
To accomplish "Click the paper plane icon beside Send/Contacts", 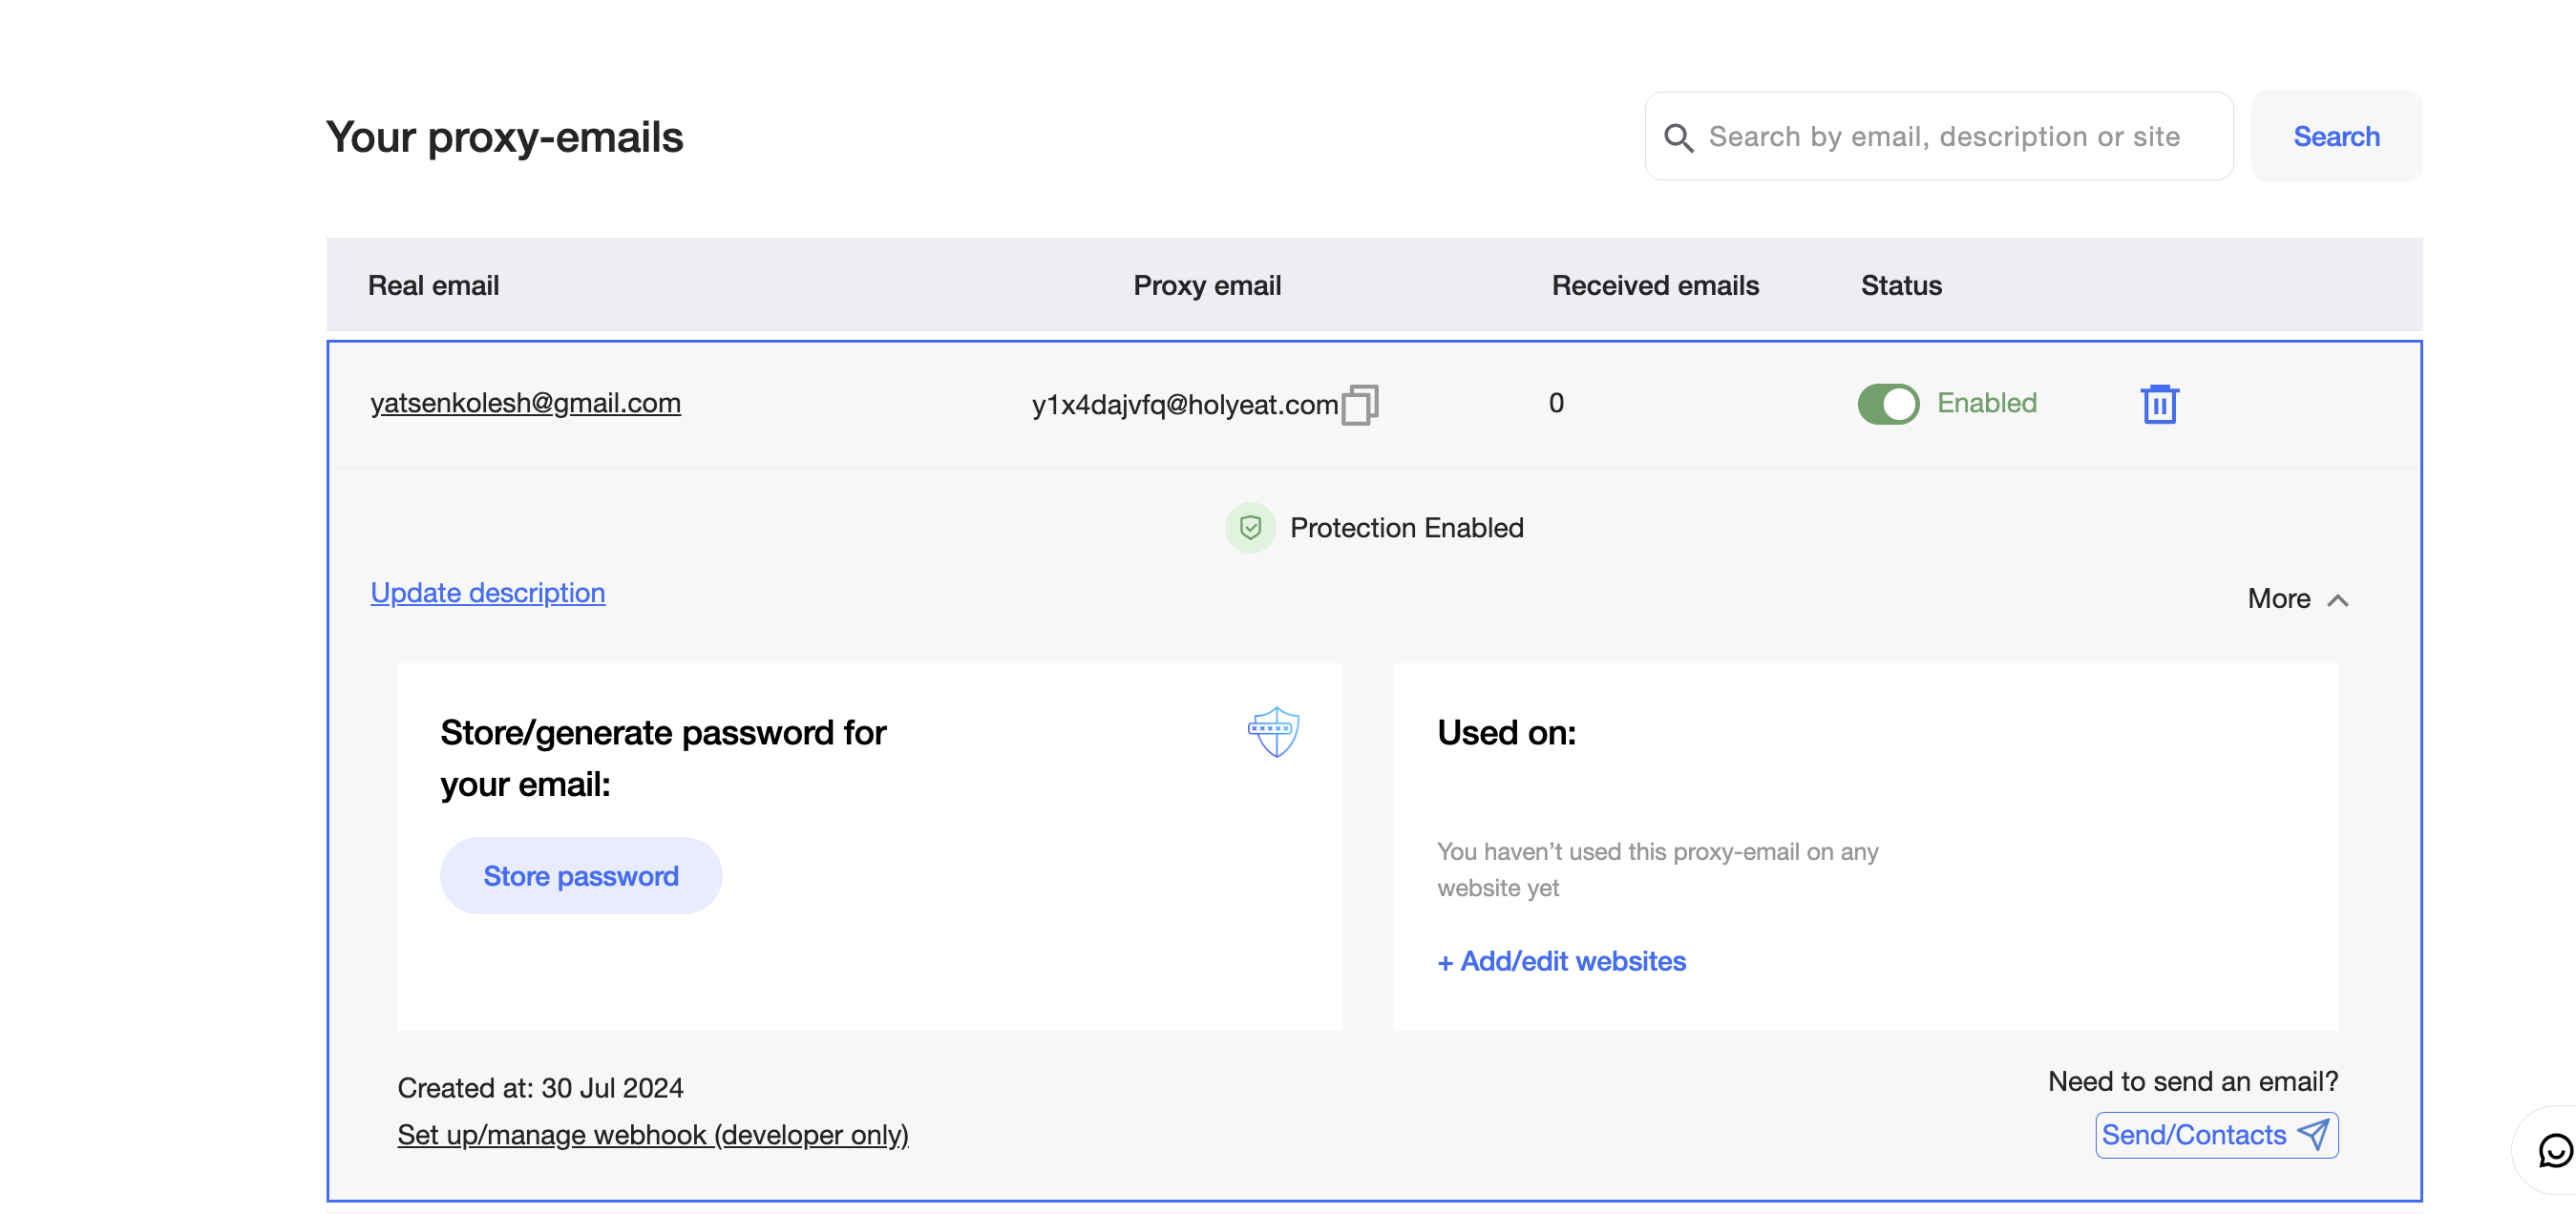I will pyautogui.click(x=2313, y=1135).
